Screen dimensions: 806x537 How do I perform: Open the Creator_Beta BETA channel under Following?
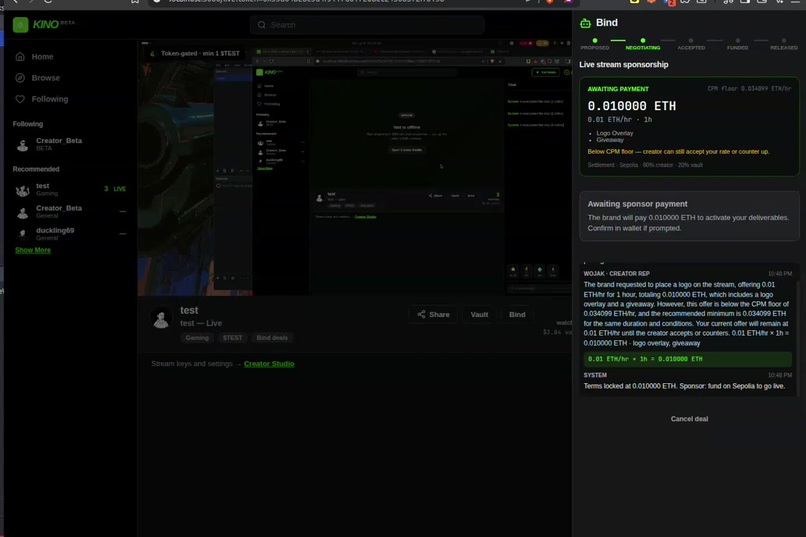click(x=70, y=144)
